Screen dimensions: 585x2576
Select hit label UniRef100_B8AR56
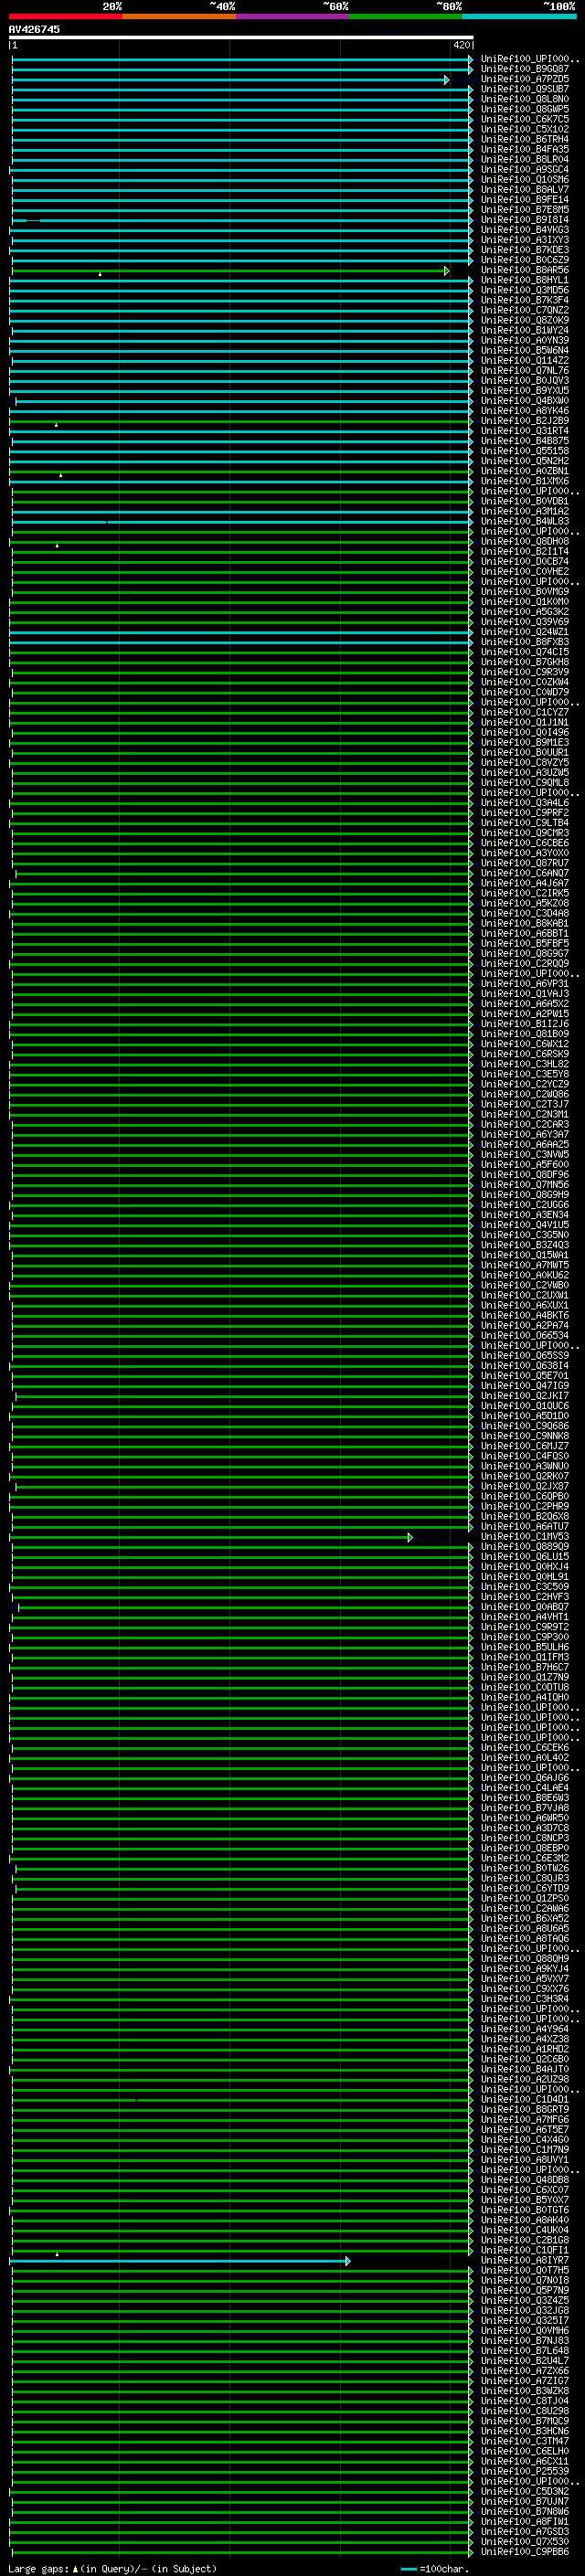coord(525,270)
